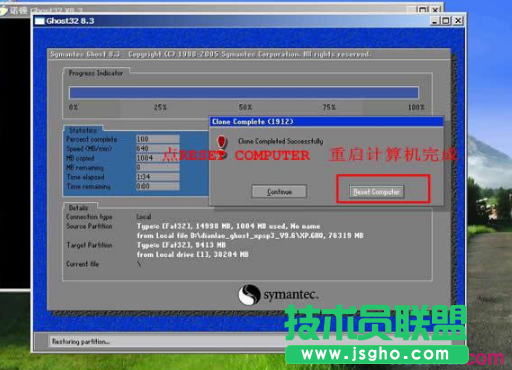
Task: Click the www.jsgho.com watermark banner
Action: coord(377,354)
